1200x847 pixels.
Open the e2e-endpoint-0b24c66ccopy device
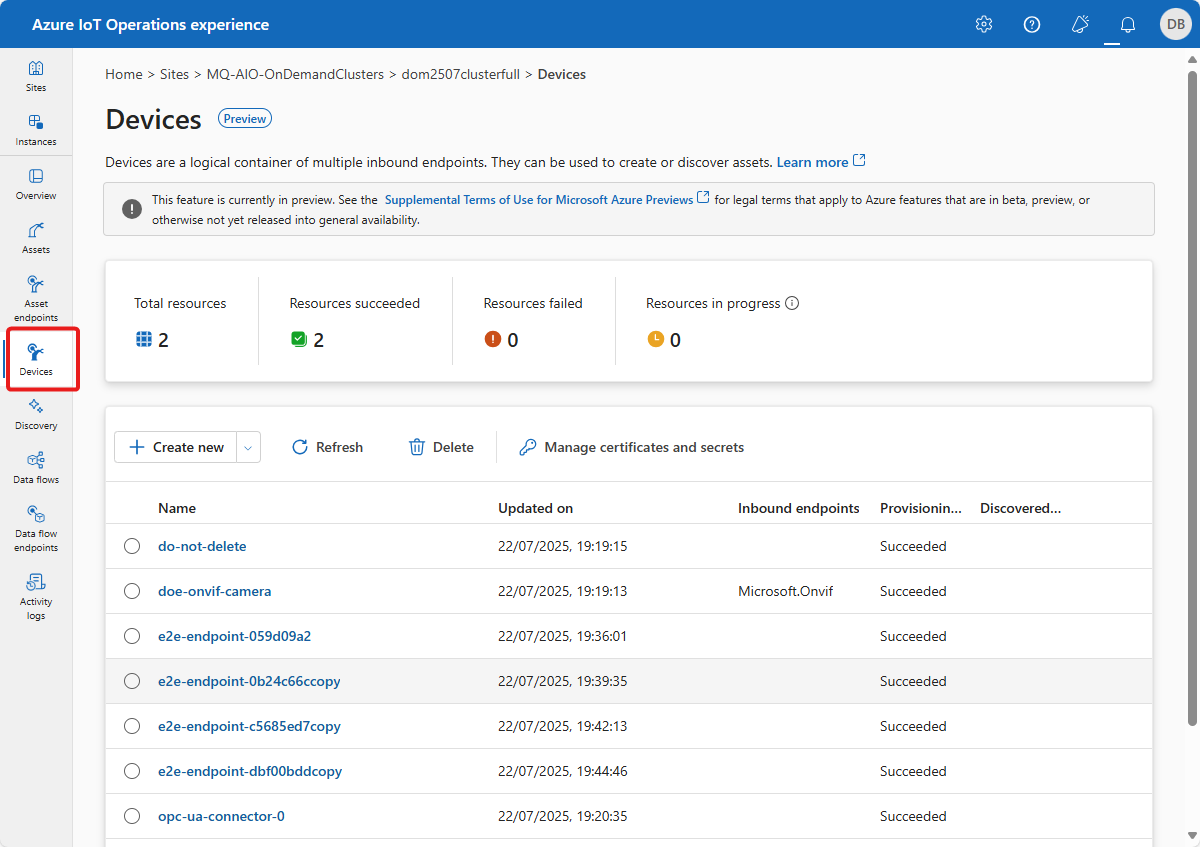pos(249,681)
